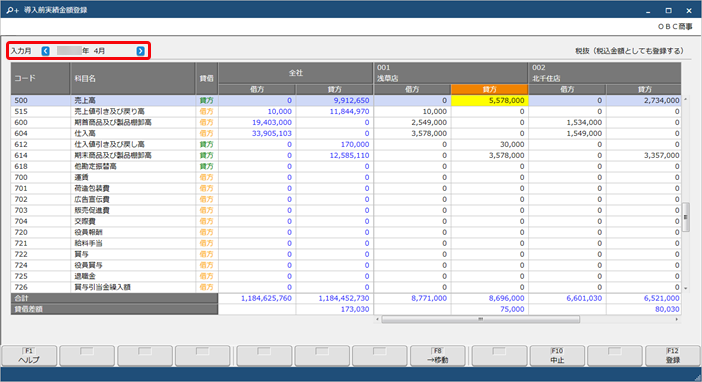Select the 4月 month value
Screen dimensions: 702x382
pyautogui.click(x=99, y=51)
